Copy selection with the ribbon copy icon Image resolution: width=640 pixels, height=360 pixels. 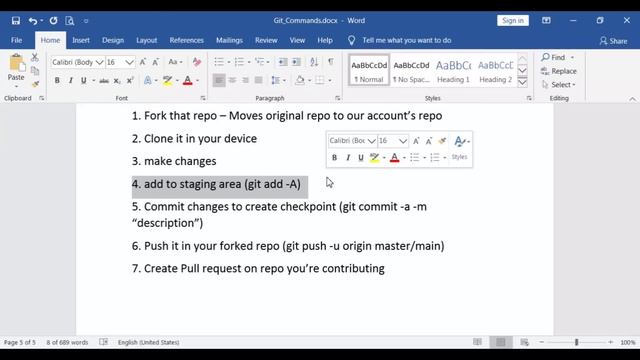point(35,71)
